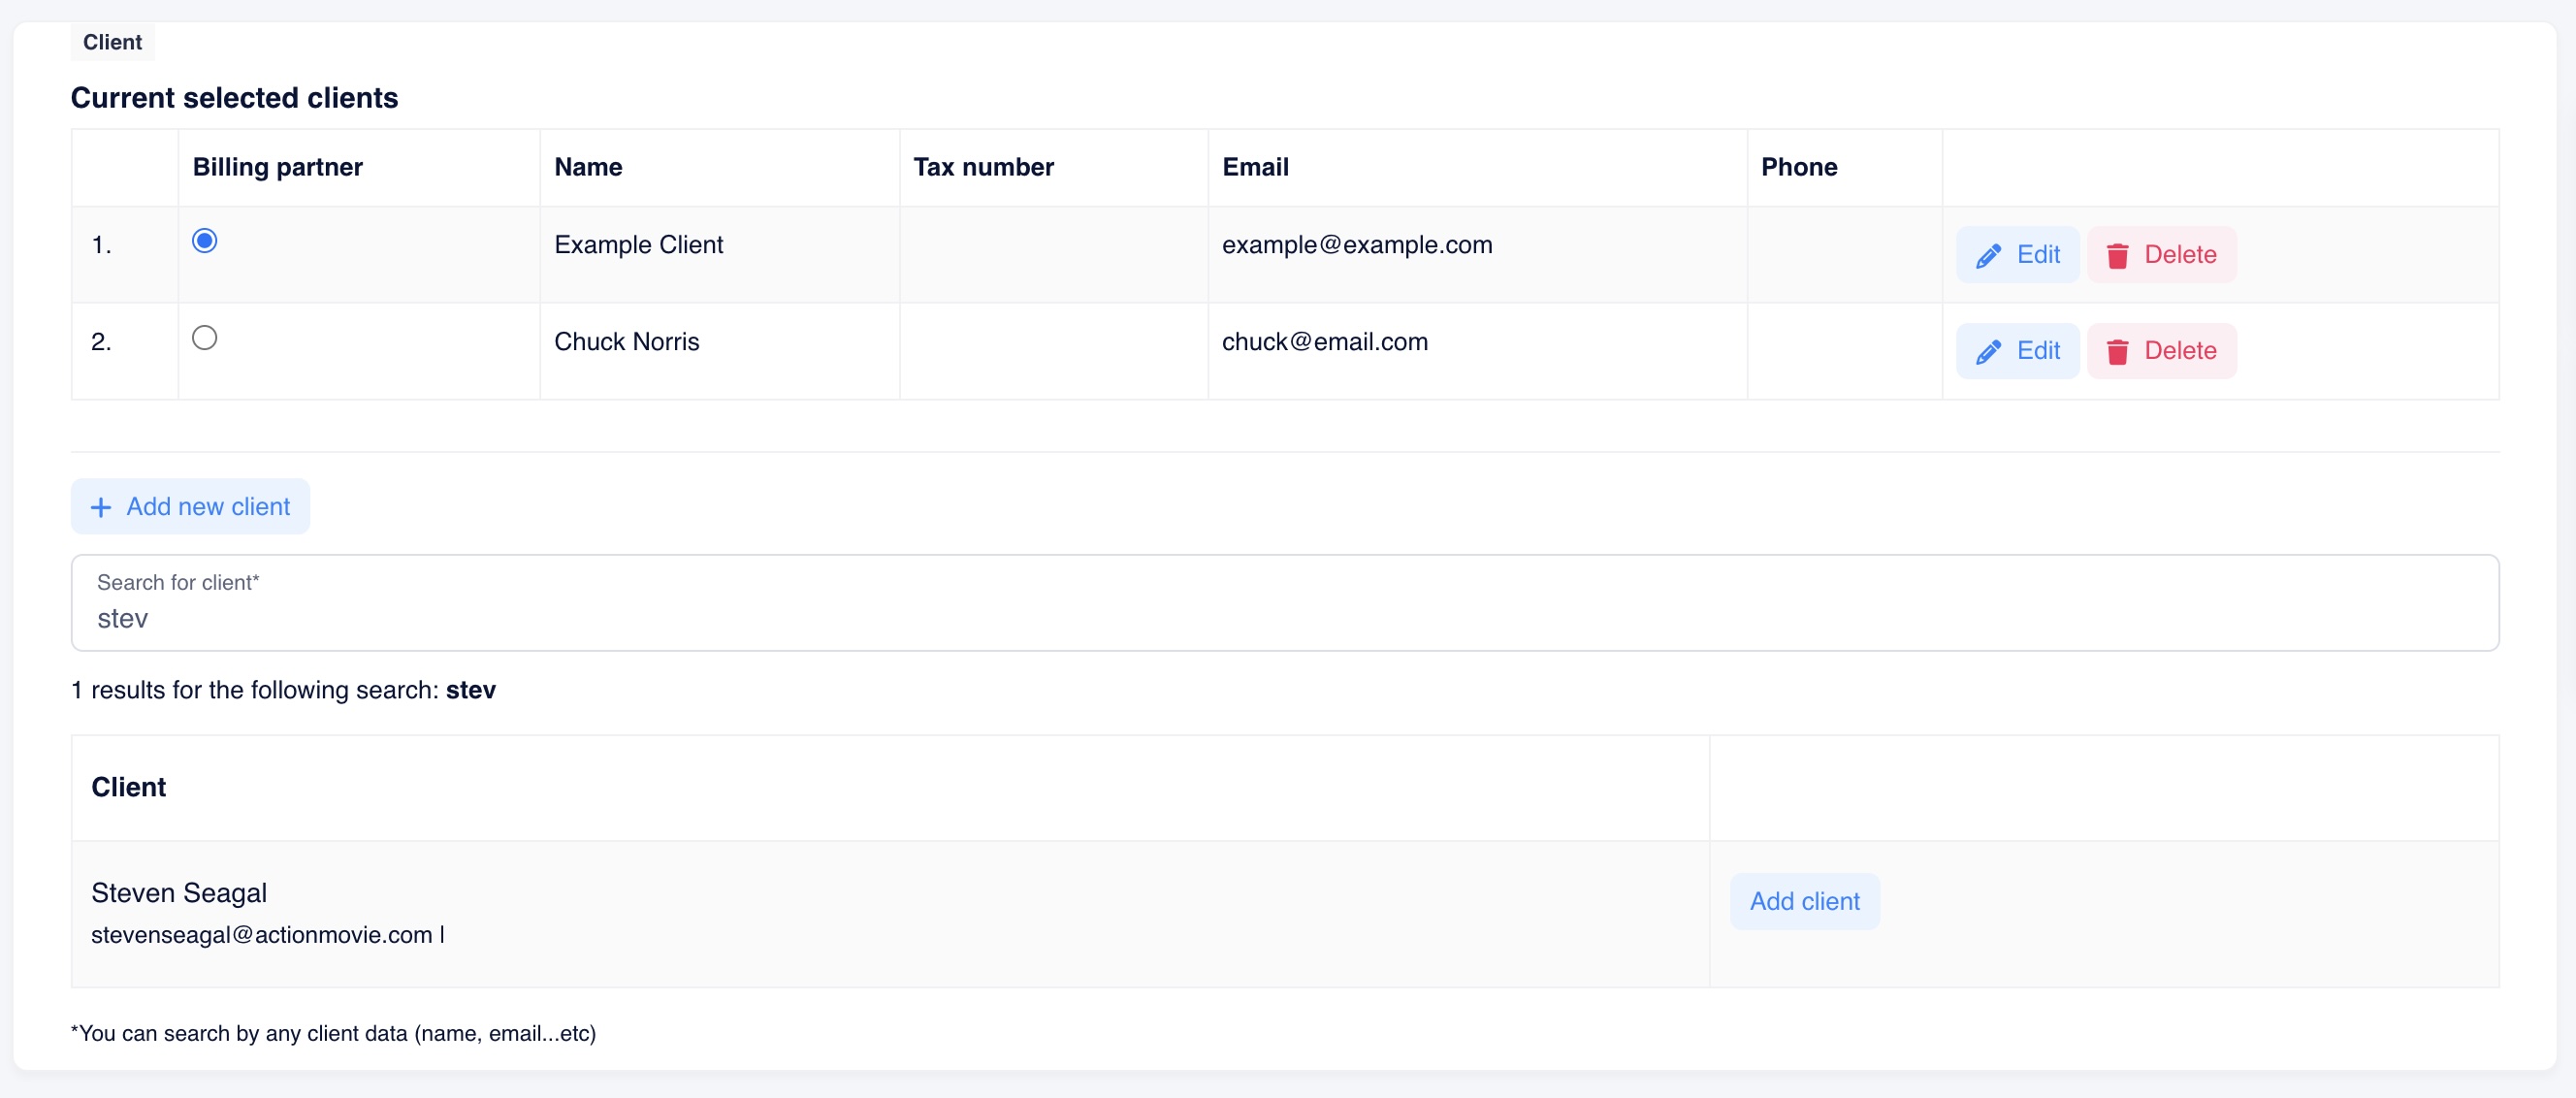Viewport: 2576px width, 1098px height.
Task: Click stevenseagal@actionmovie.com email text
Action: tap(261, 935)
